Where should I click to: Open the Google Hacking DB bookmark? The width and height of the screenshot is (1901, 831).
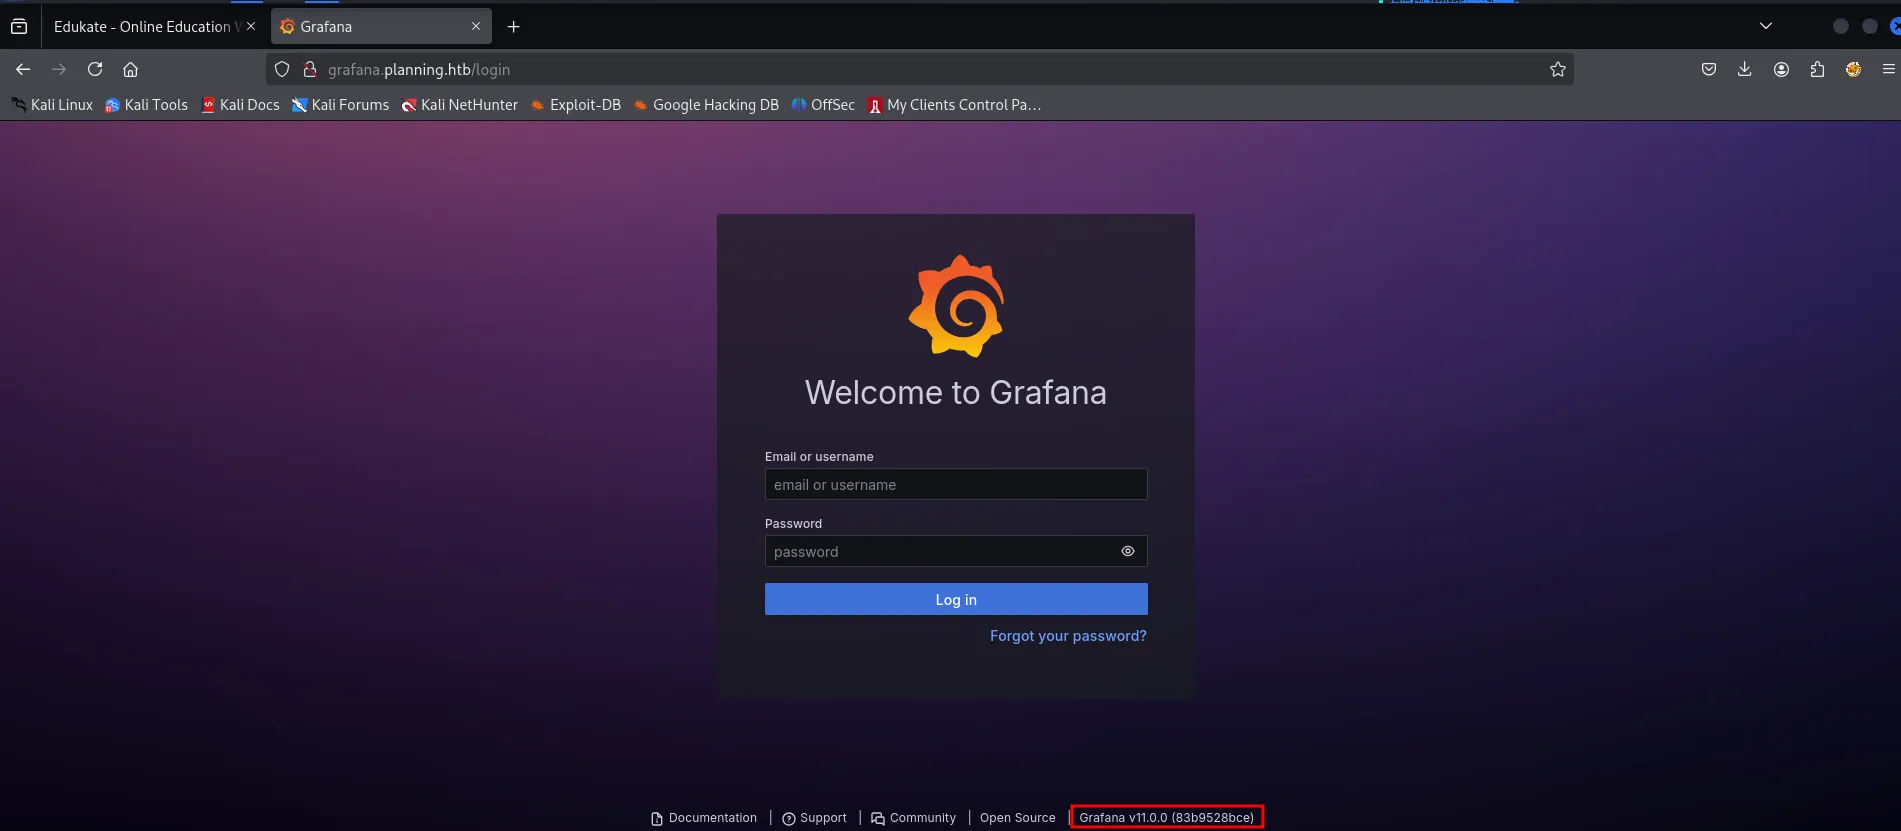click(706, 105)
